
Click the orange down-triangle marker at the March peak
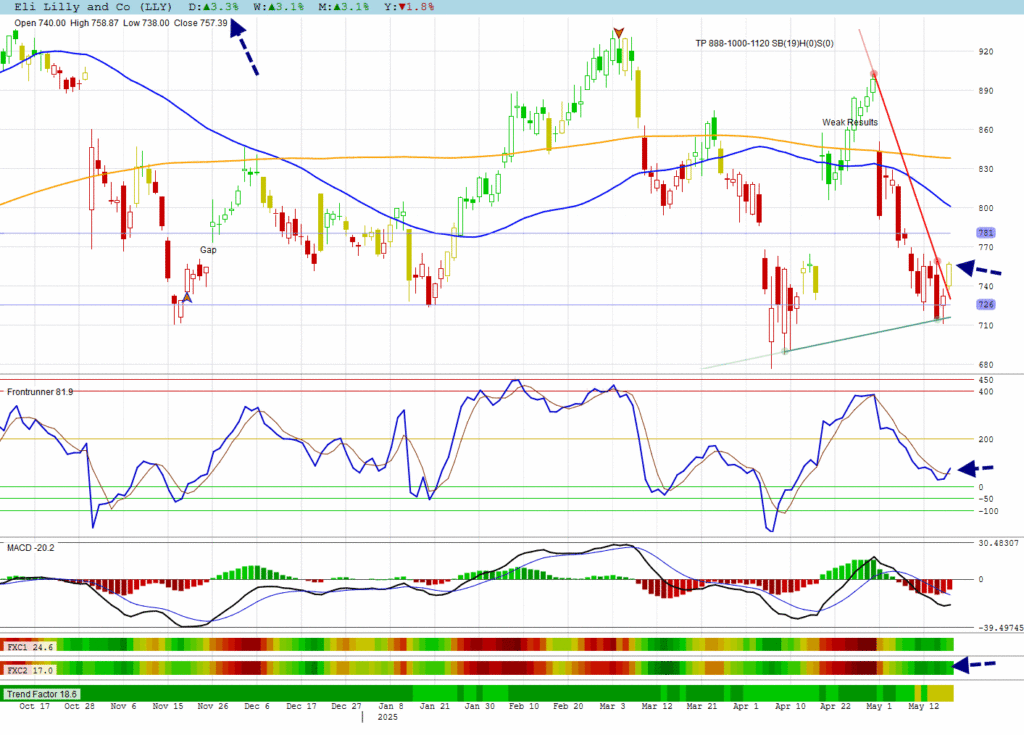point(618,33)
